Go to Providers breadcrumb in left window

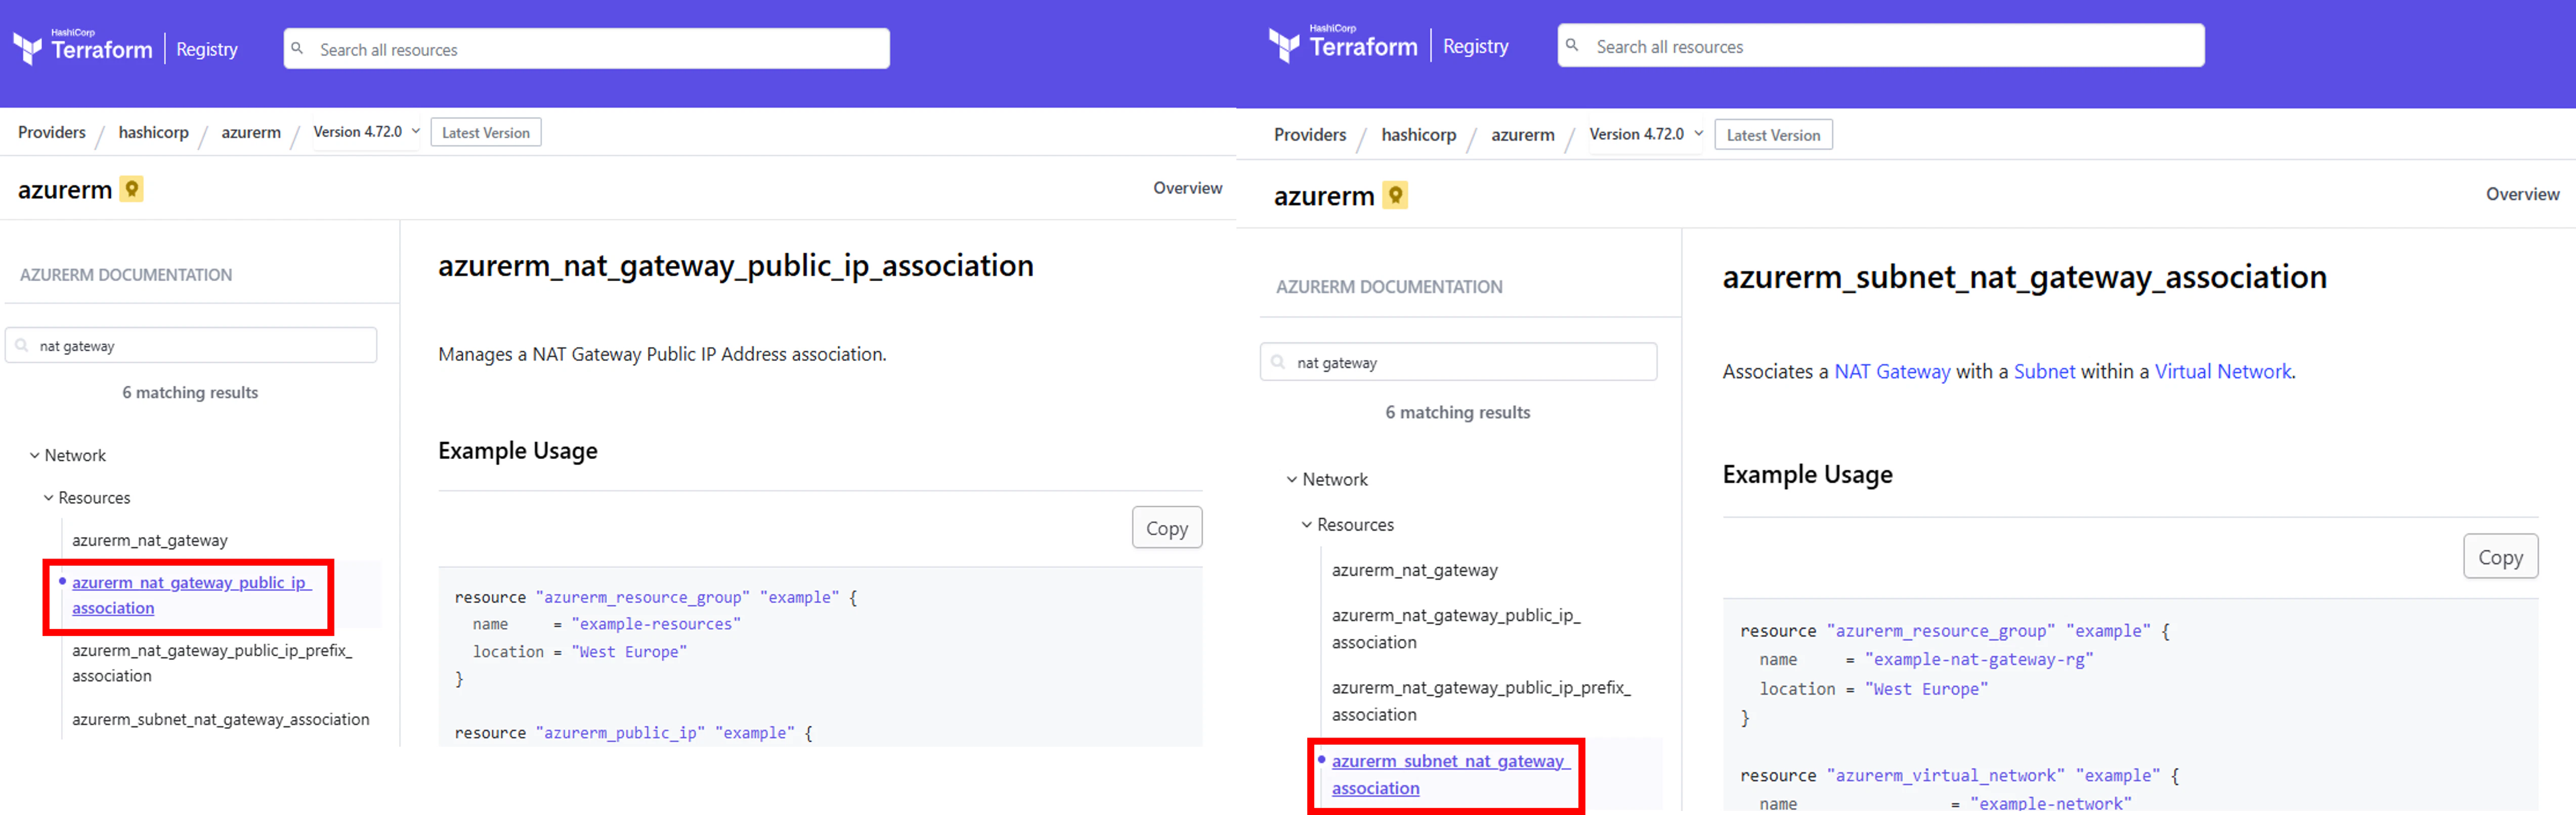[x=52, y=132]
